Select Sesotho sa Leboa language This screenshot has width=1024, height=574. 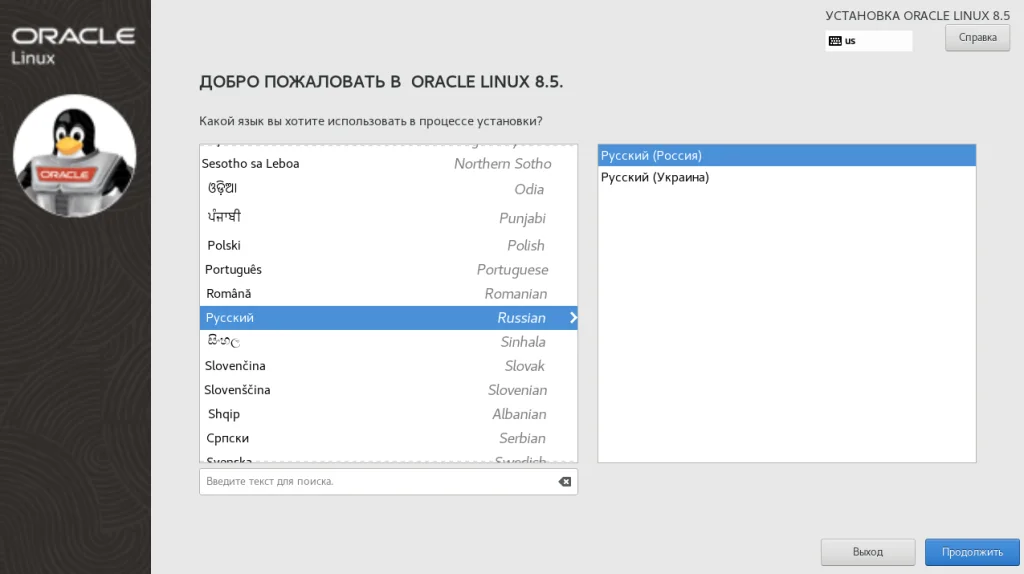pos(388,163)
